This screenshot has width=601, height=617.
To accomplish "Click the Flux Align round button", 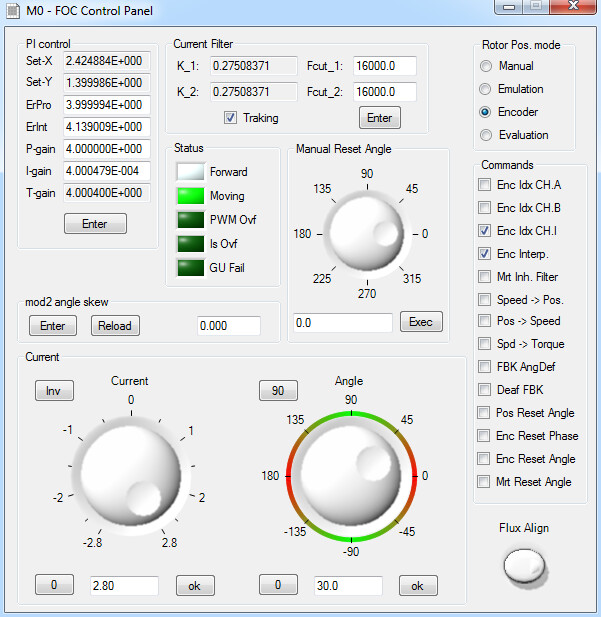I will coord(524,566).
